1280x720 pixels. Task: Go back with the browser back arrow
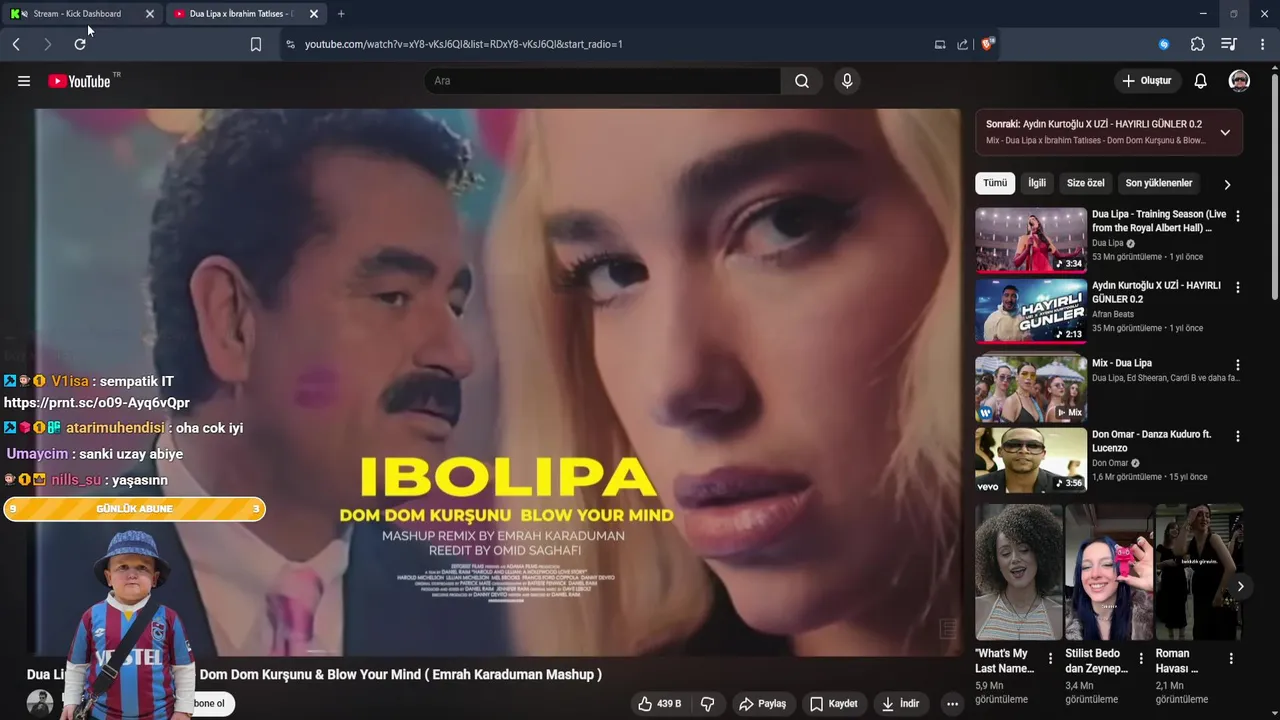(16, 44)
